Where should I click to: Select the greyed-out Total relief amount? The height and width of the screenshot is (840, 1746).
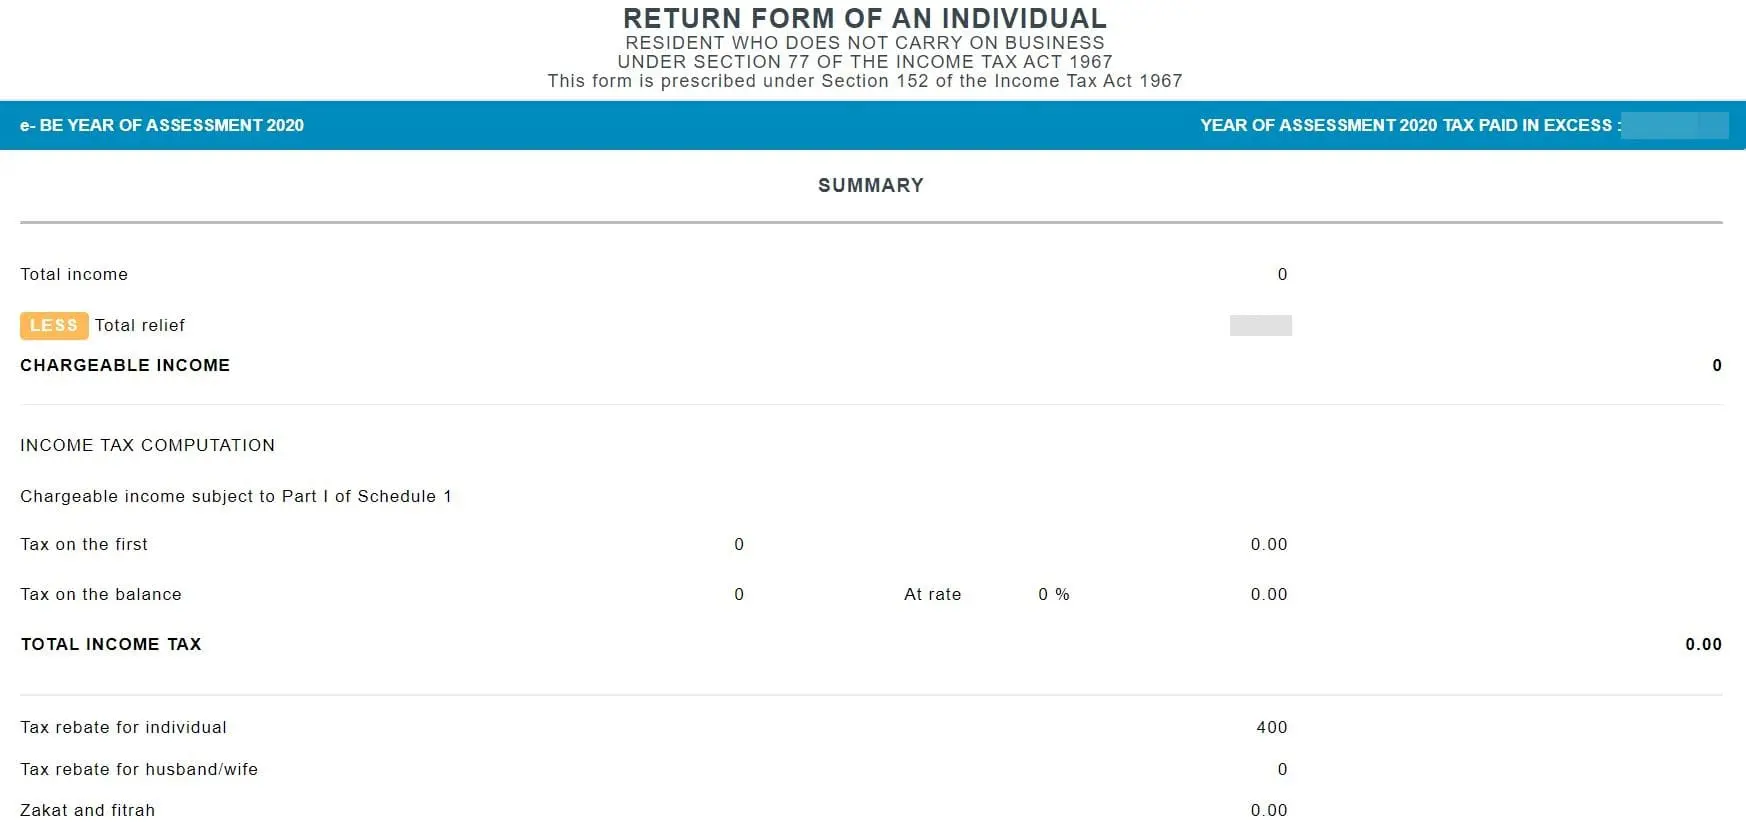tap(1260, 326)
